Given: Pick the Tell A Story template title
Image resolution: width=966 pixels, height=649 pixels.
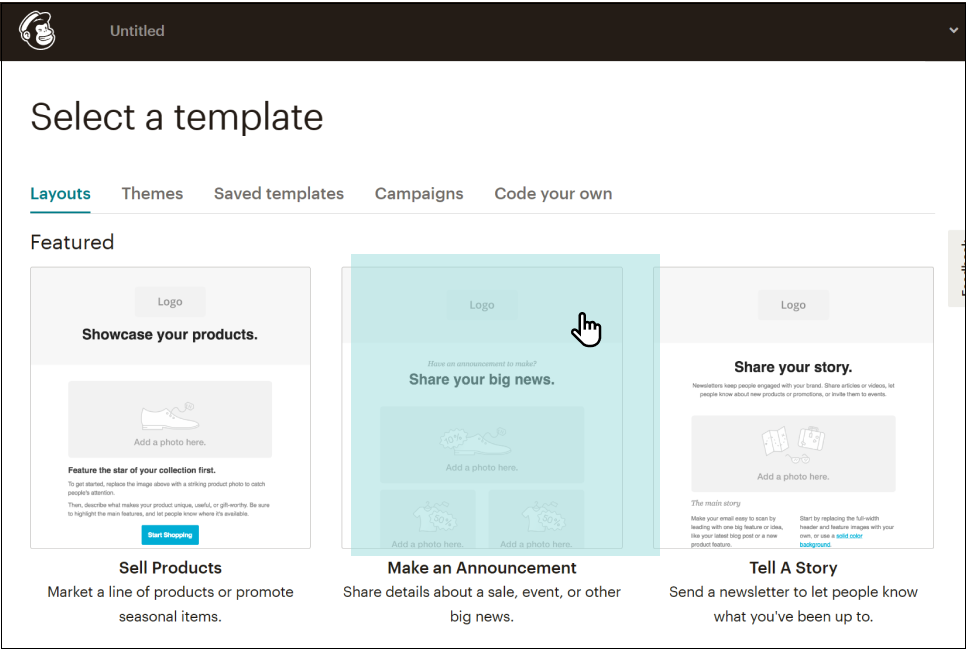Looking at the screenshot, I should (793, 568).
